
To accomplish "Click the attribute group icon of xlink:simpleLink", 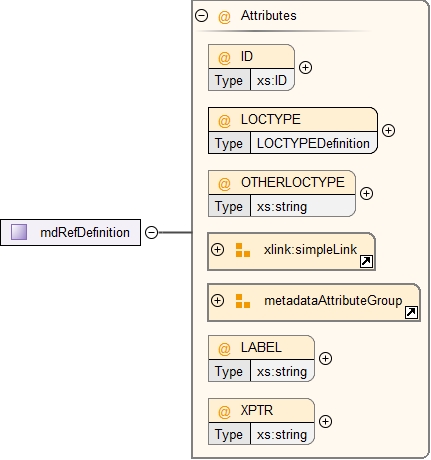I will point(243,250).
